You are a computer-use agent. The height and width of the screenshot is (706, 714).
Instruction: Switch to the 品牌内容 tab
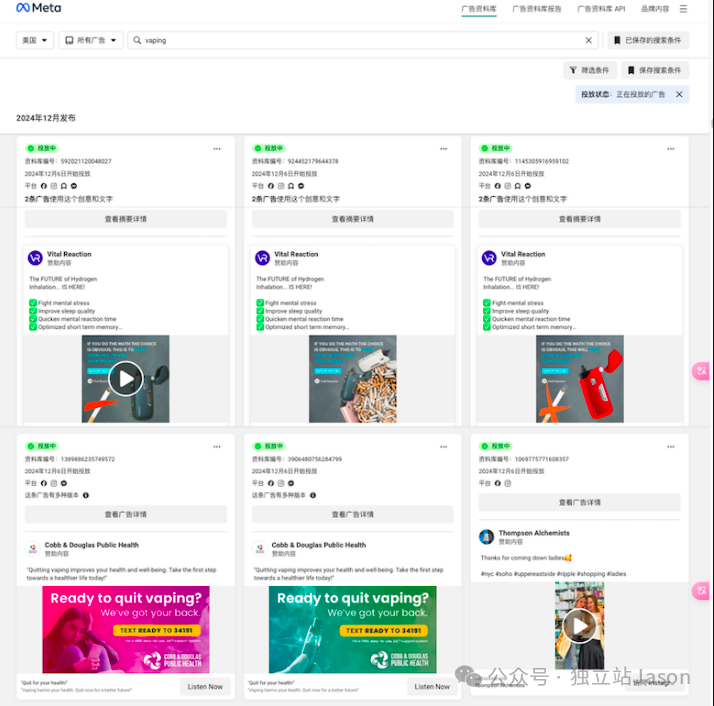(x=655, y=9)
